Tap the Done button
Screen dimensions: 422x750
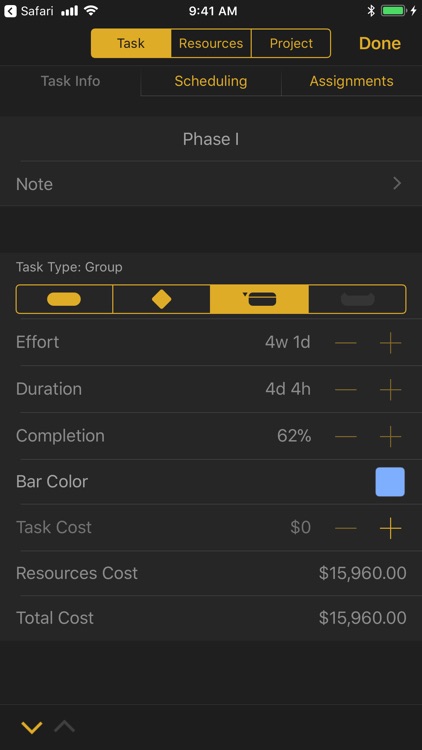tap(380, 43)
